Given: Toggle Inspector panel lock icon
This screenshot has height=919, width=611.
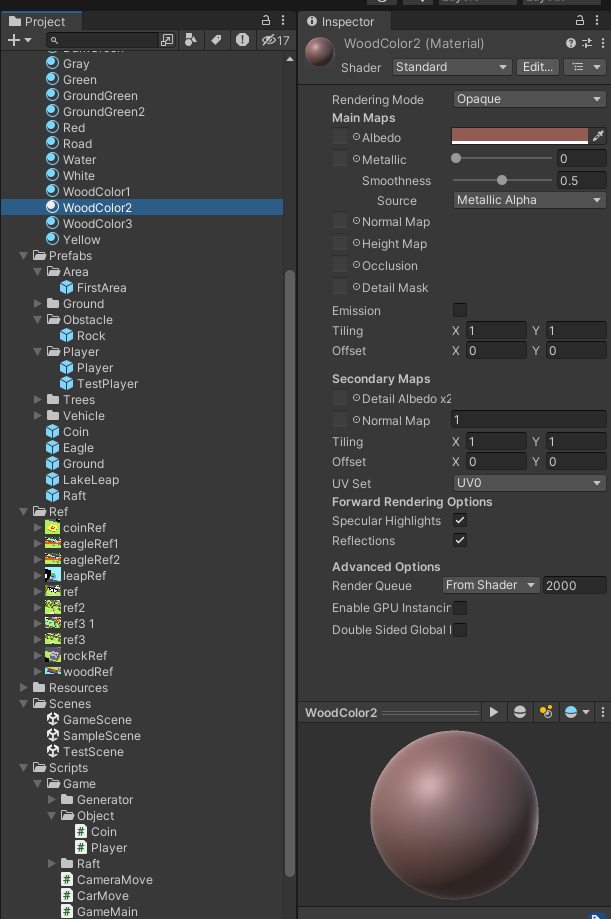Looking at the screenshot, I should tap(580, 21).
